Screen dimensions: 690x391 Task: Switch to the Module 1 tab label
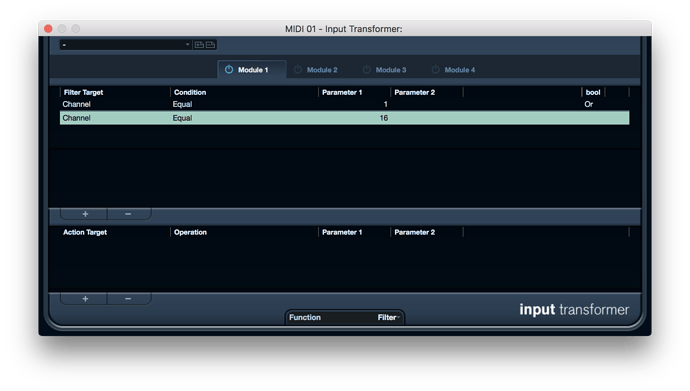pyautogui.click(x=253, y=70)
